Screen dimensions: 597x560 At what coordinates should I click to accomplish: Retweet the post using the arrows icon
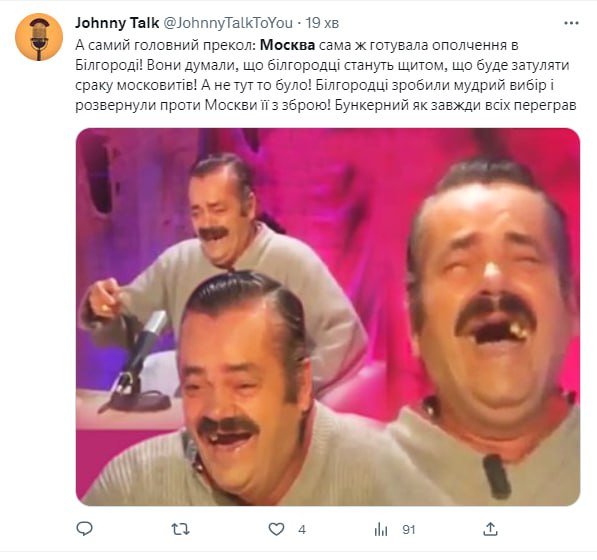180,529
